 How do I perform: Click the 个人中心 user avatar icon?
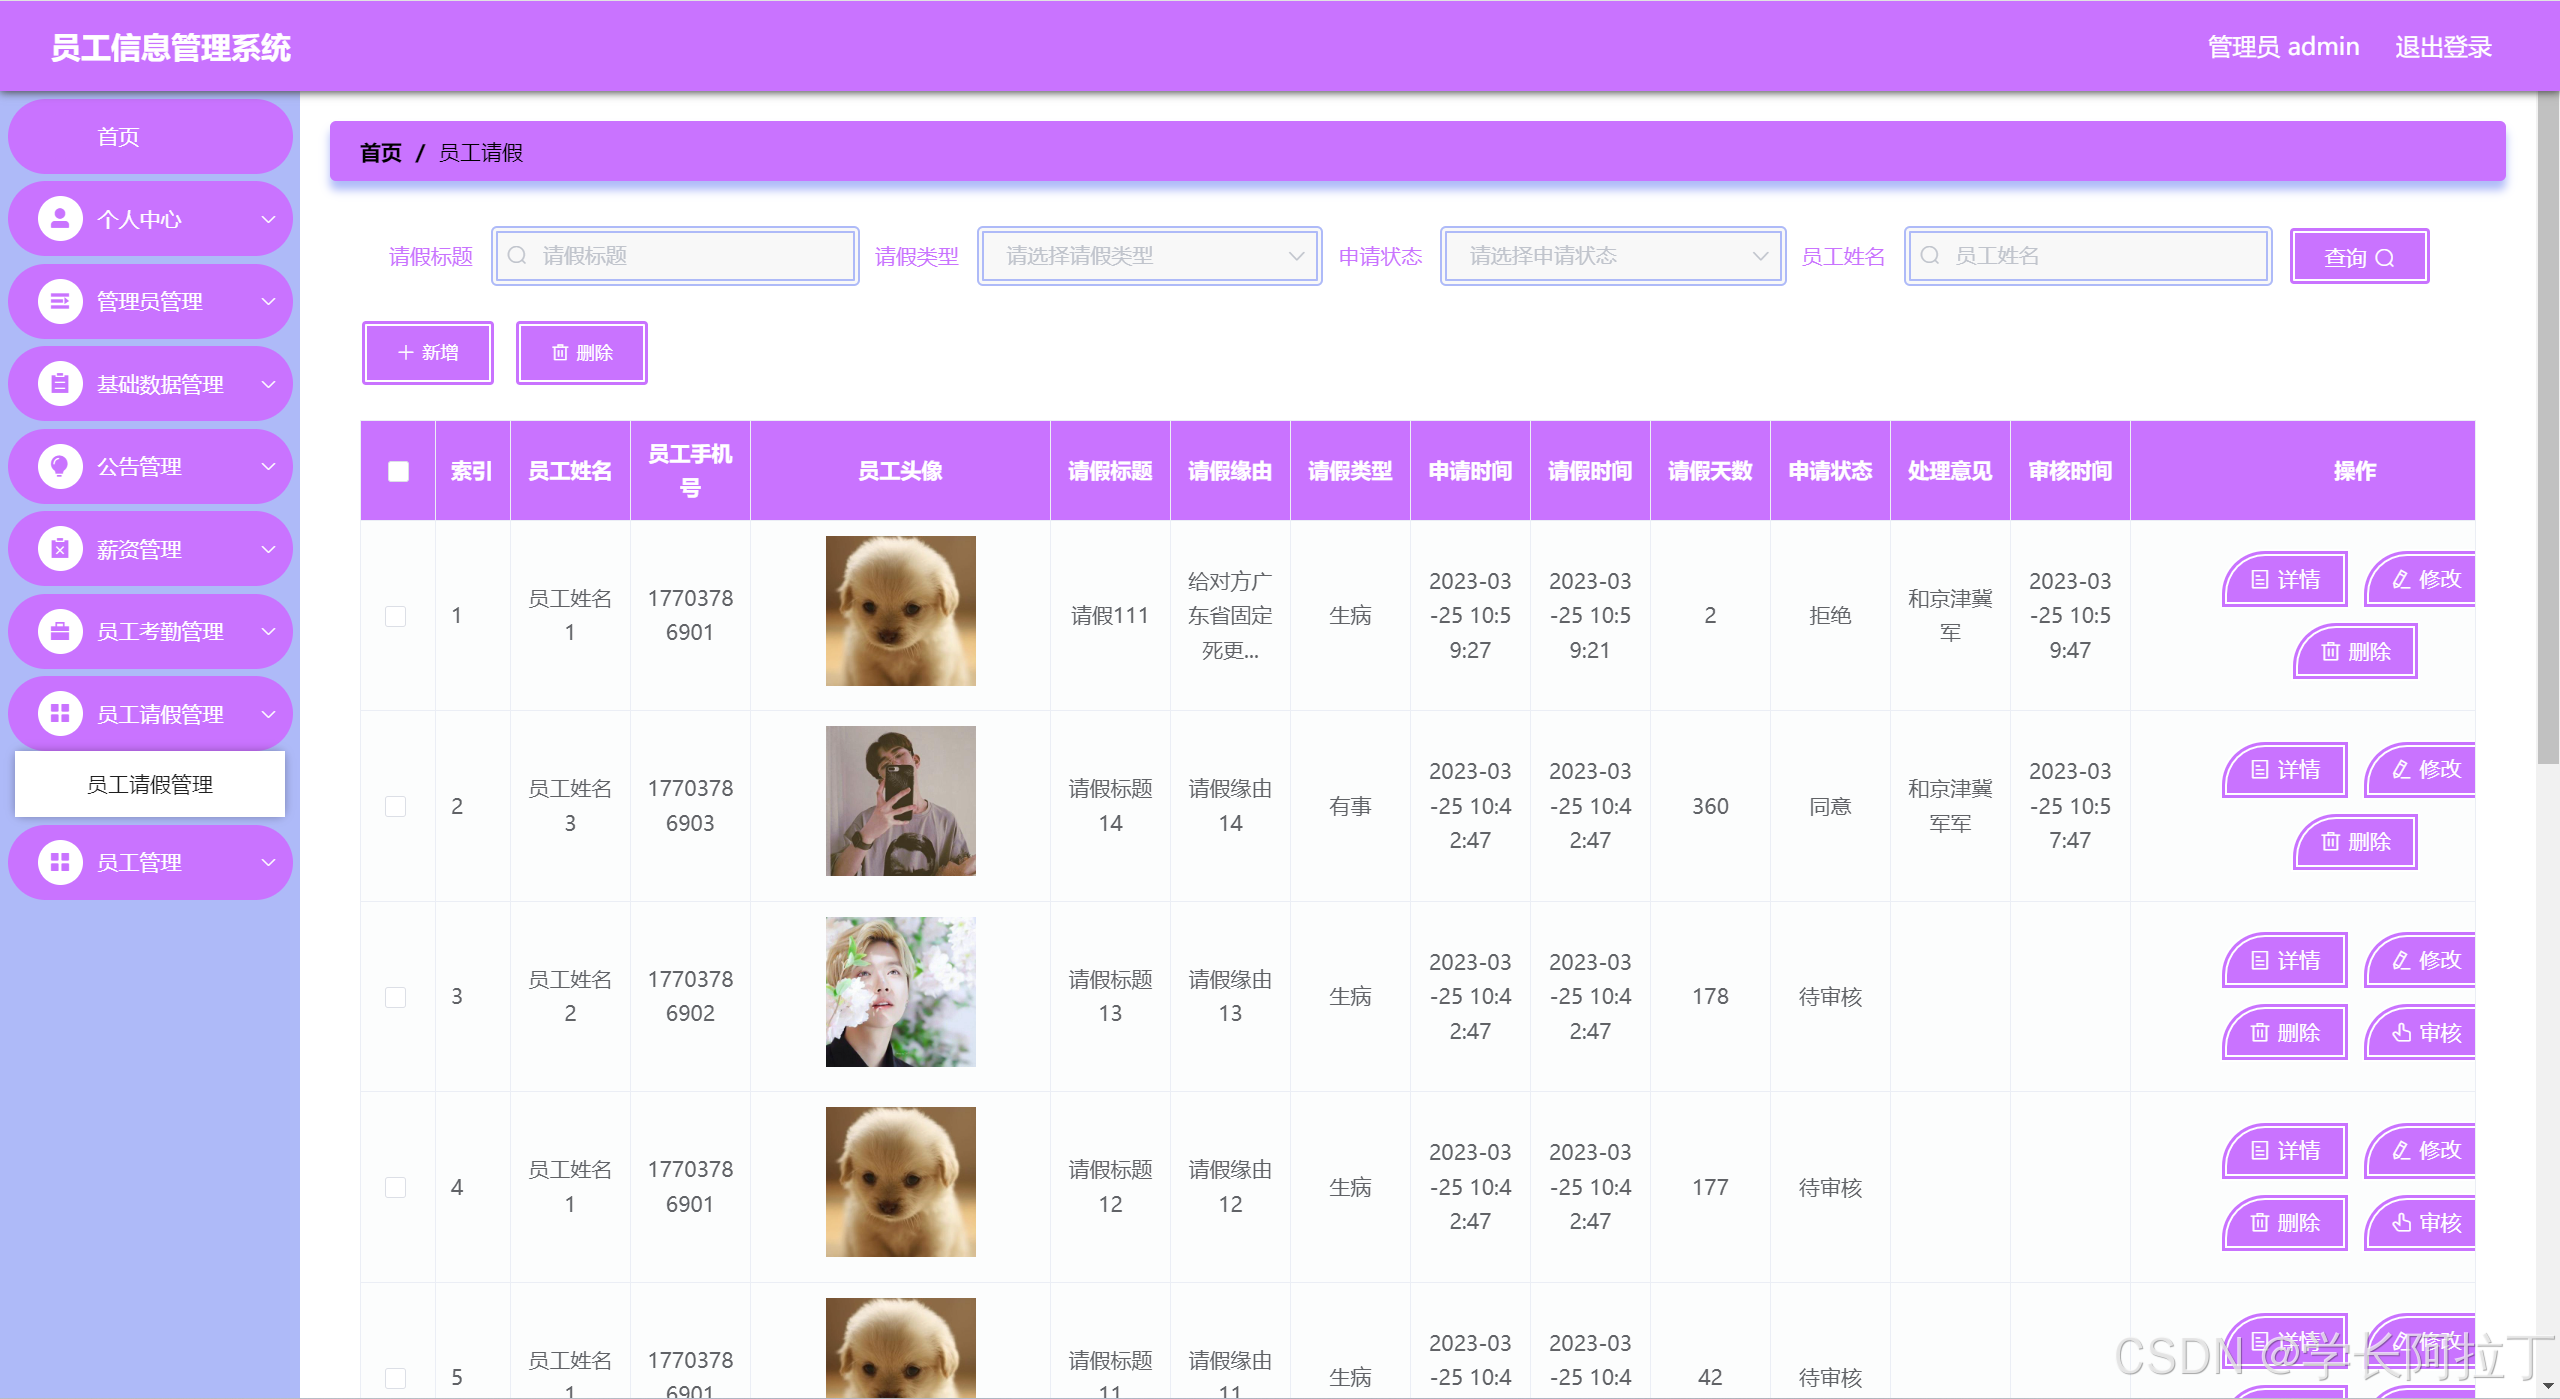coord(60,219)
